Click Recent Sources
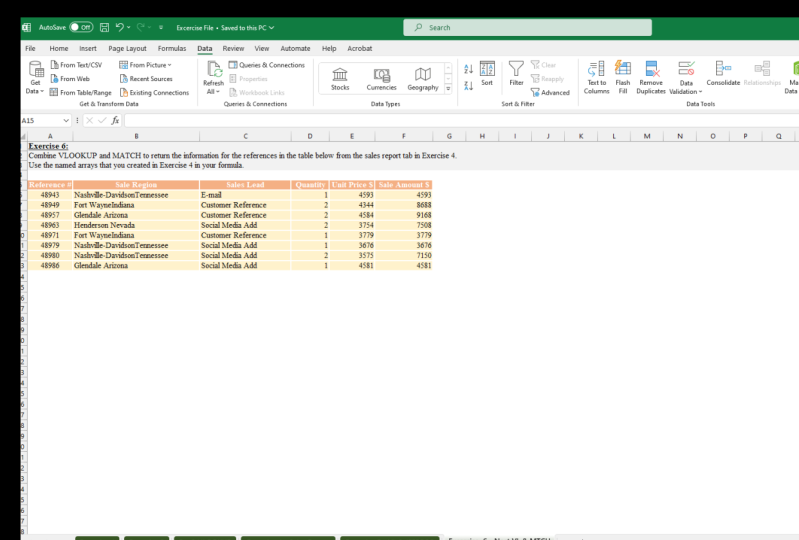Viewport: 799px width, 540px height. point(146,78)
